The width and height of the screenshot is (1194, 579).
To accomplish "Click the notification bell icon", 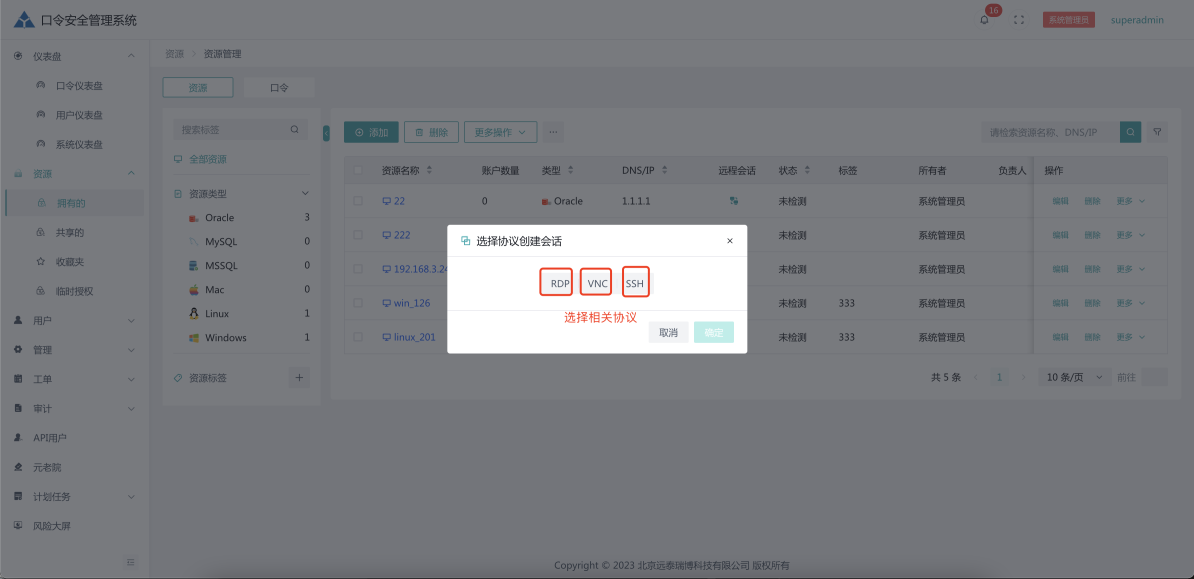I will coord(984,20).
